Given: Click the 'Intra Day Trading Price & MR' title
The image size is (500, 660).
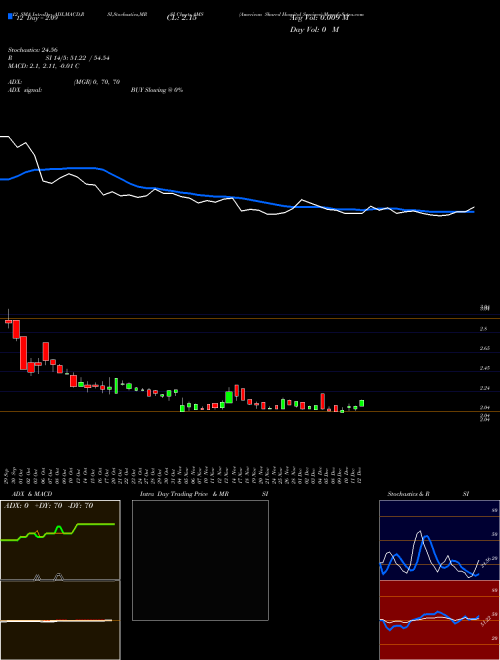Looking at the screenshot, I should [x=184, y=494].
